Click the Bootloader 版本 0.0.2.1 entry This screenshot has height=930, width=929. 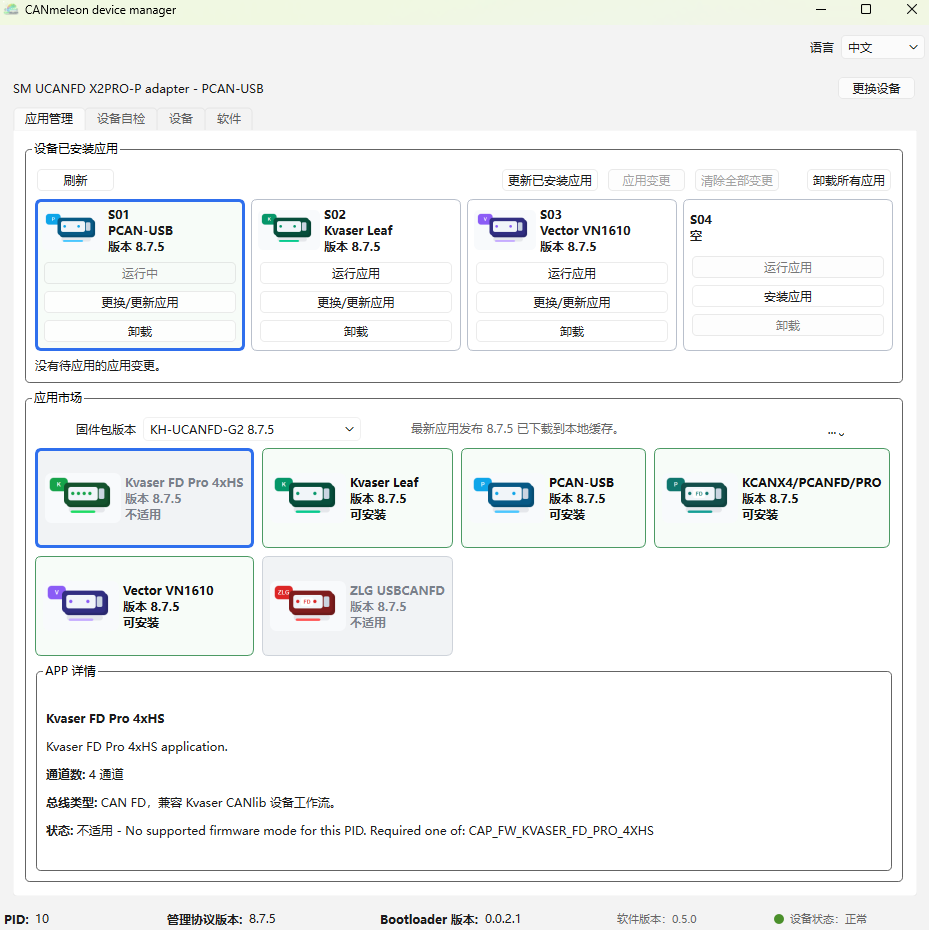point(450,919)
